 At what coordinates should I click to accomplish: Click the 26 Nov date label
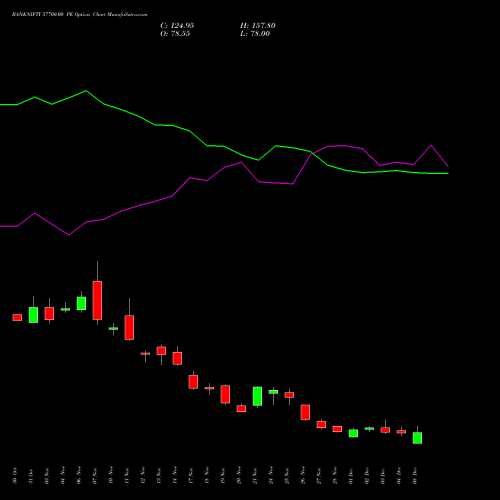[x=303, y=476]
